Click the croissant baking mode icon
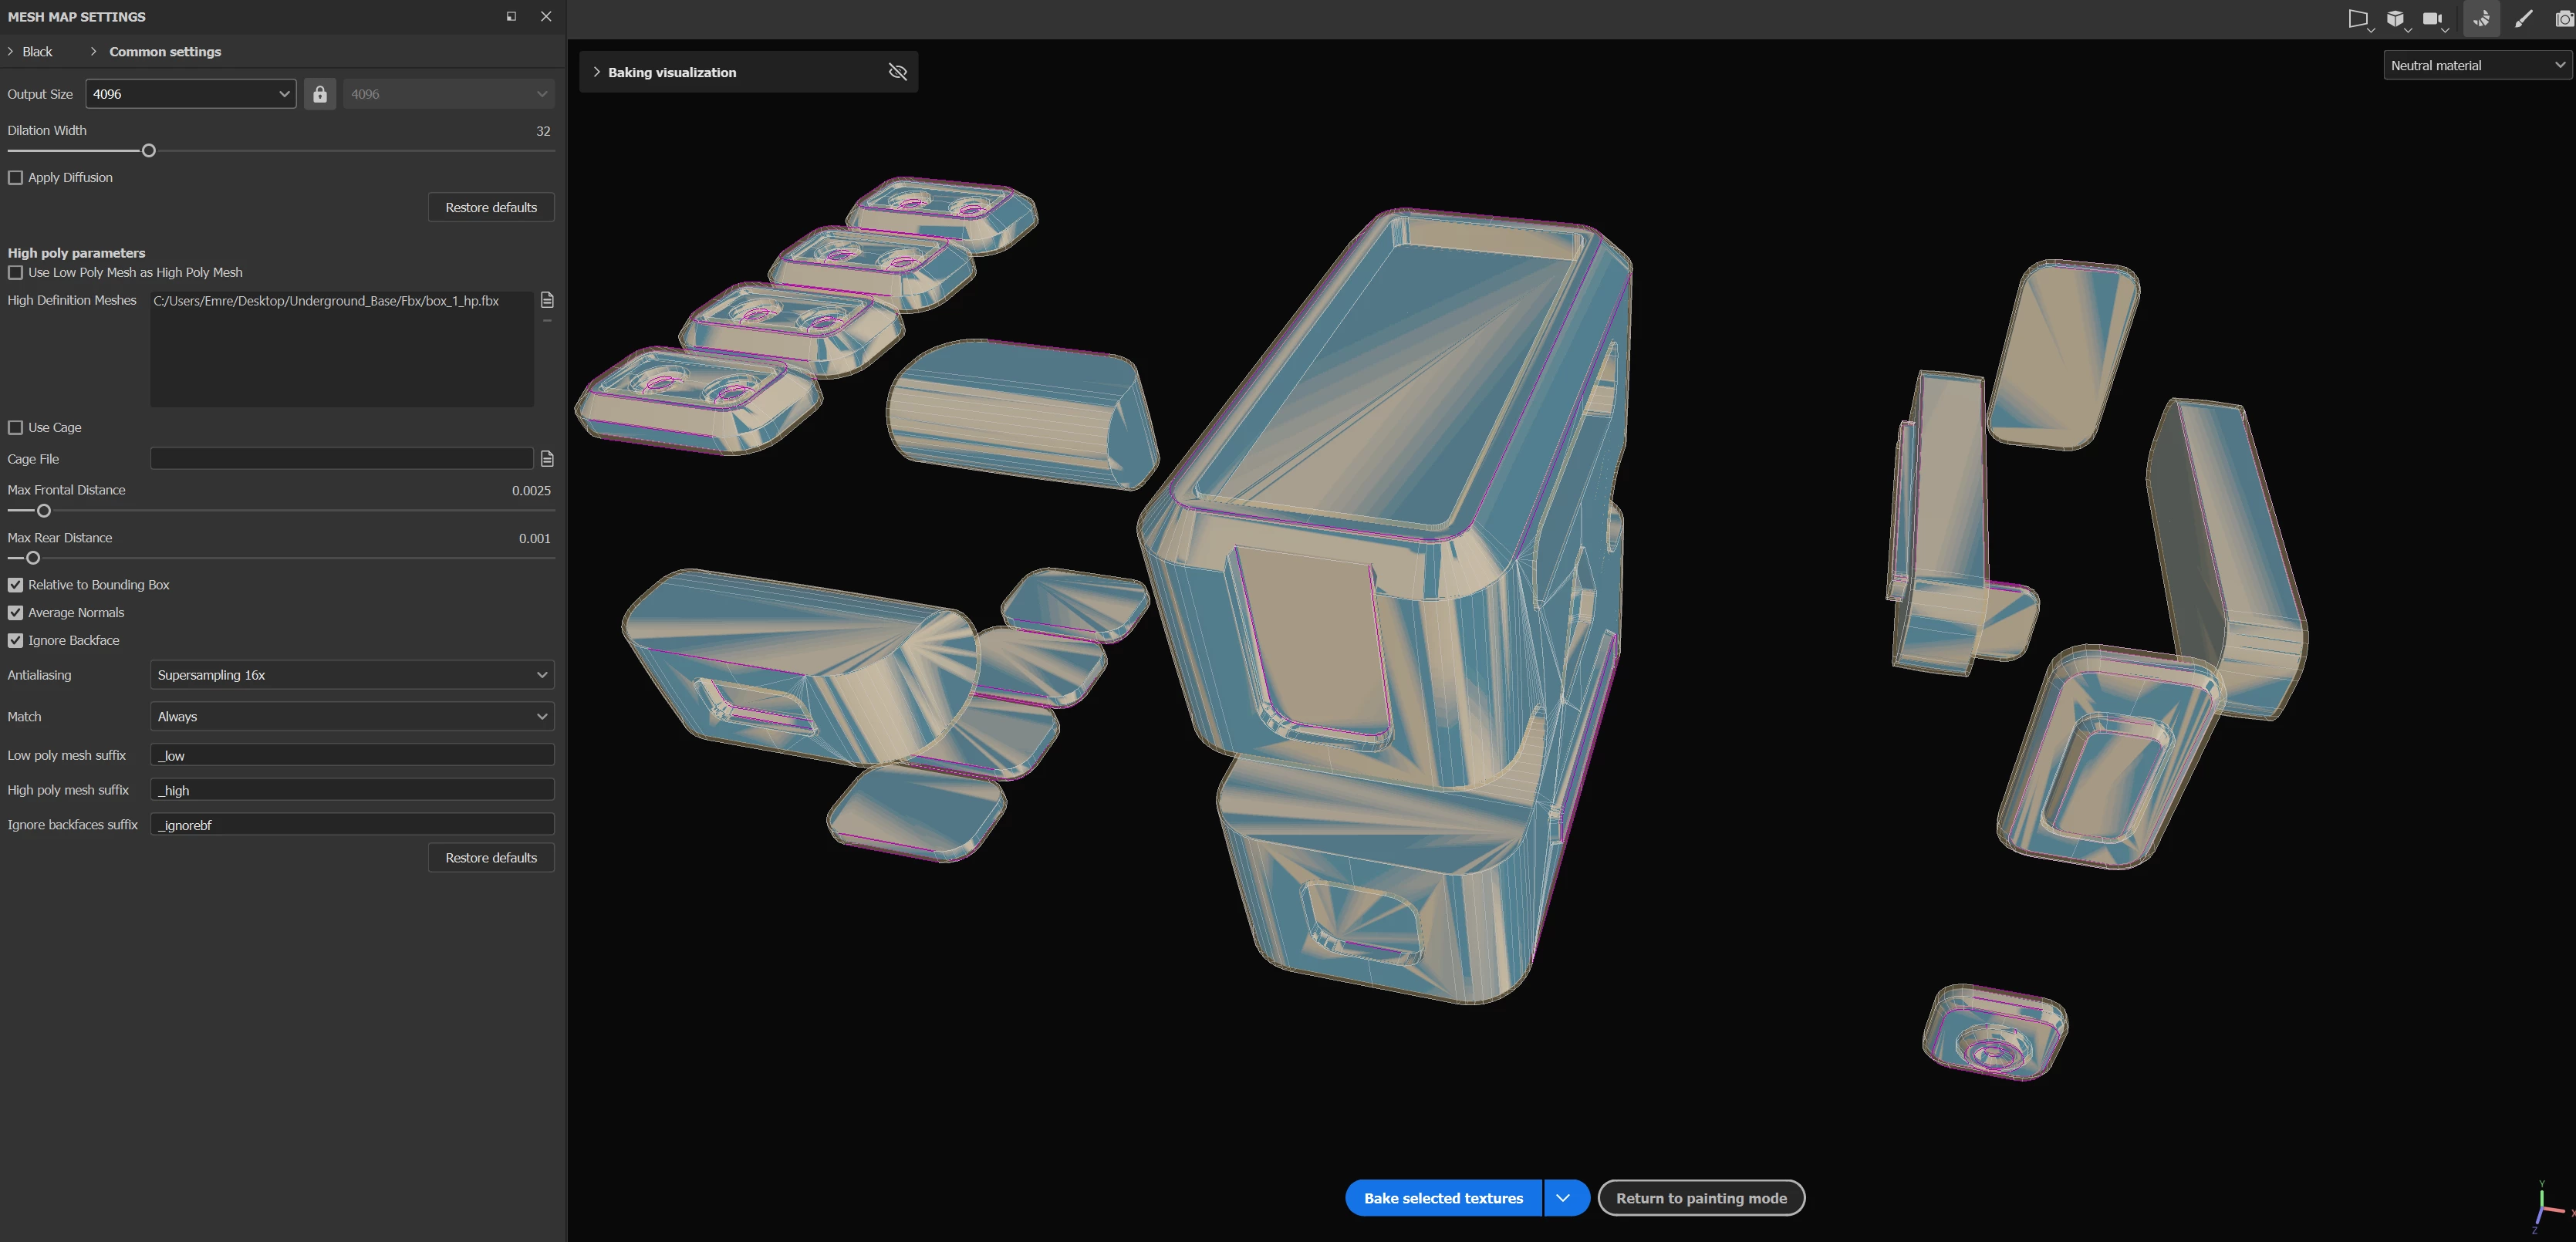 pos(2481,19)
